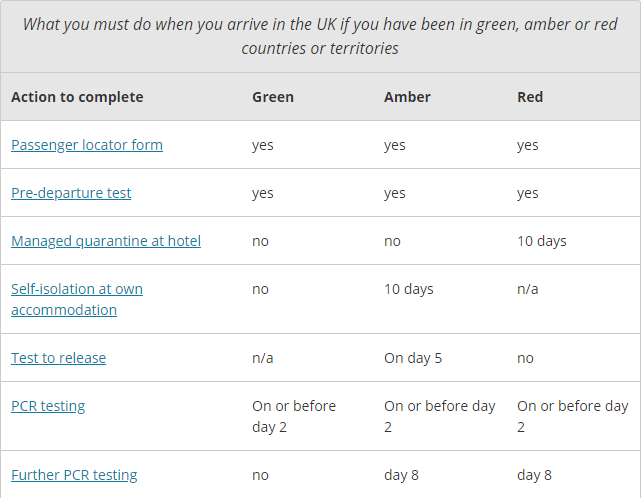The height and width of the screenshot is (498, 641).
Task: Click 10 days in Self-isolation row
Action: pos(409,289)
